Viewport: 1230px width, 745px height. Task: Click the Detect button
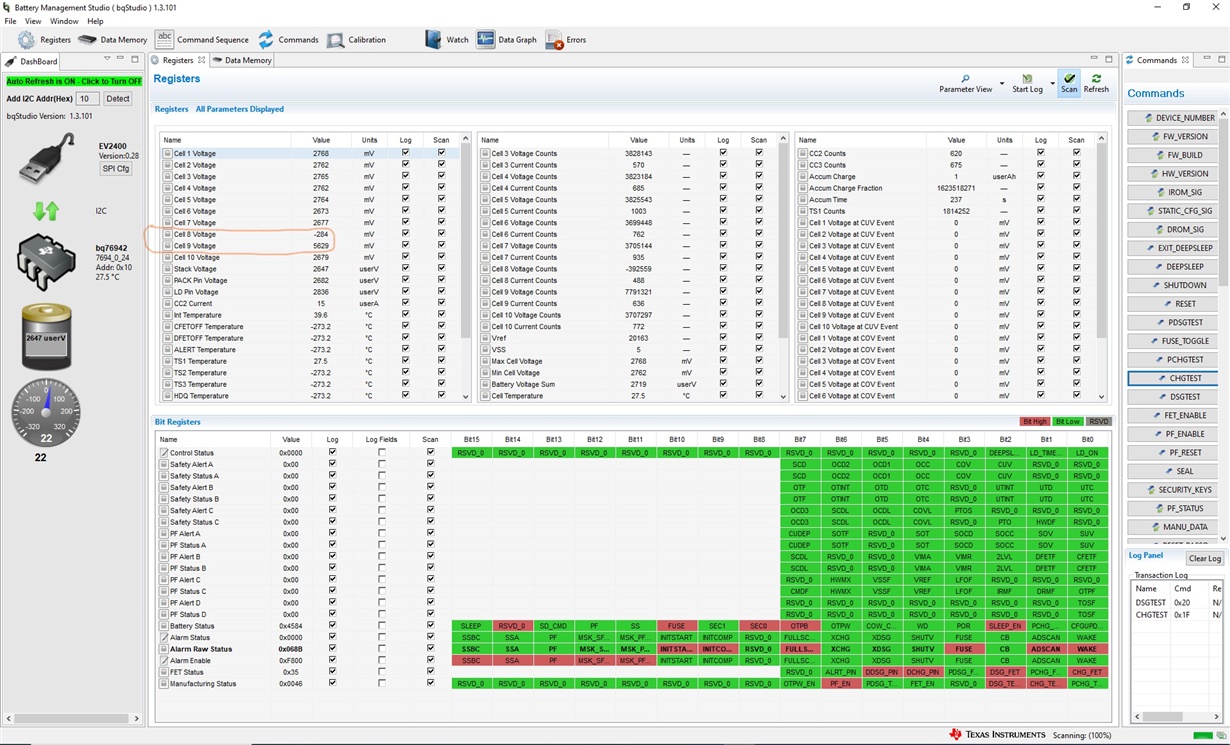pyautogui.click(x=118, y=99)
